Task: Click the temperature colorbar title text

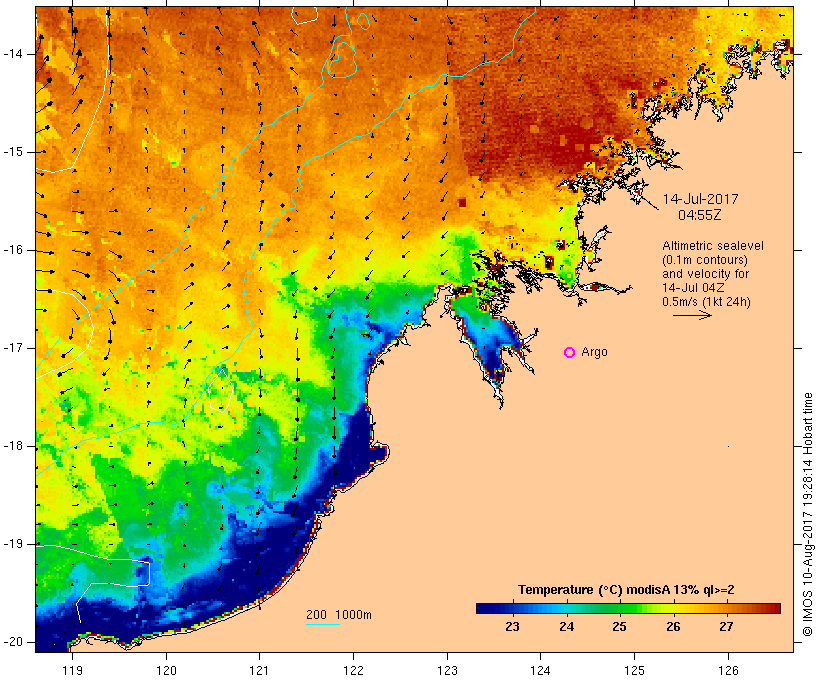Action: click(x=626, y=590)
